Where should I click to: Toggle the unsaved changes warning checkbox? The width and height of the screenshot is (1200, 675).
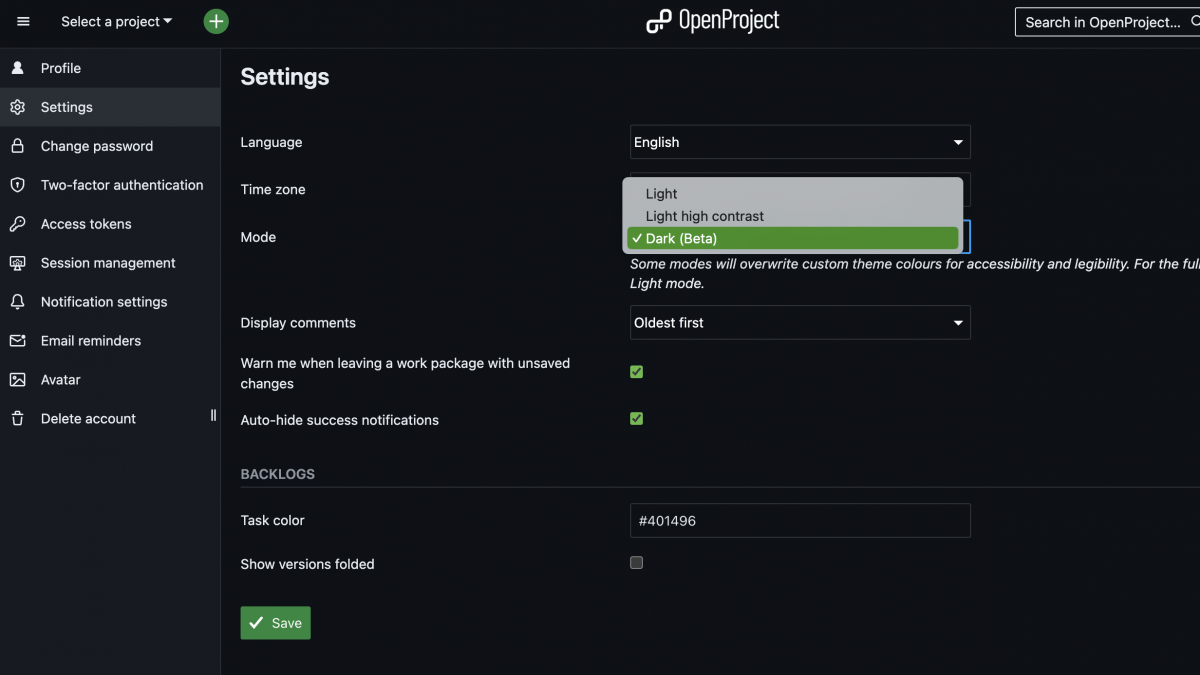pos(636,372)
